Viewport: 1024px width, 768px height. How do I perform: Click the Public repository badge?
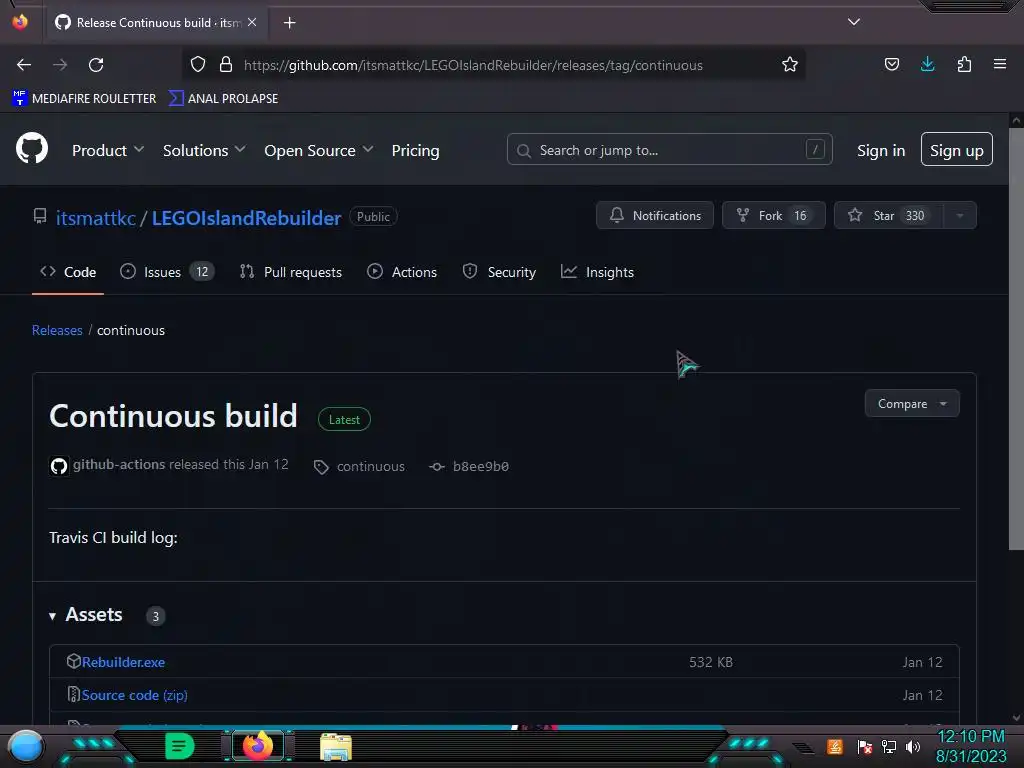coord(373,217)
